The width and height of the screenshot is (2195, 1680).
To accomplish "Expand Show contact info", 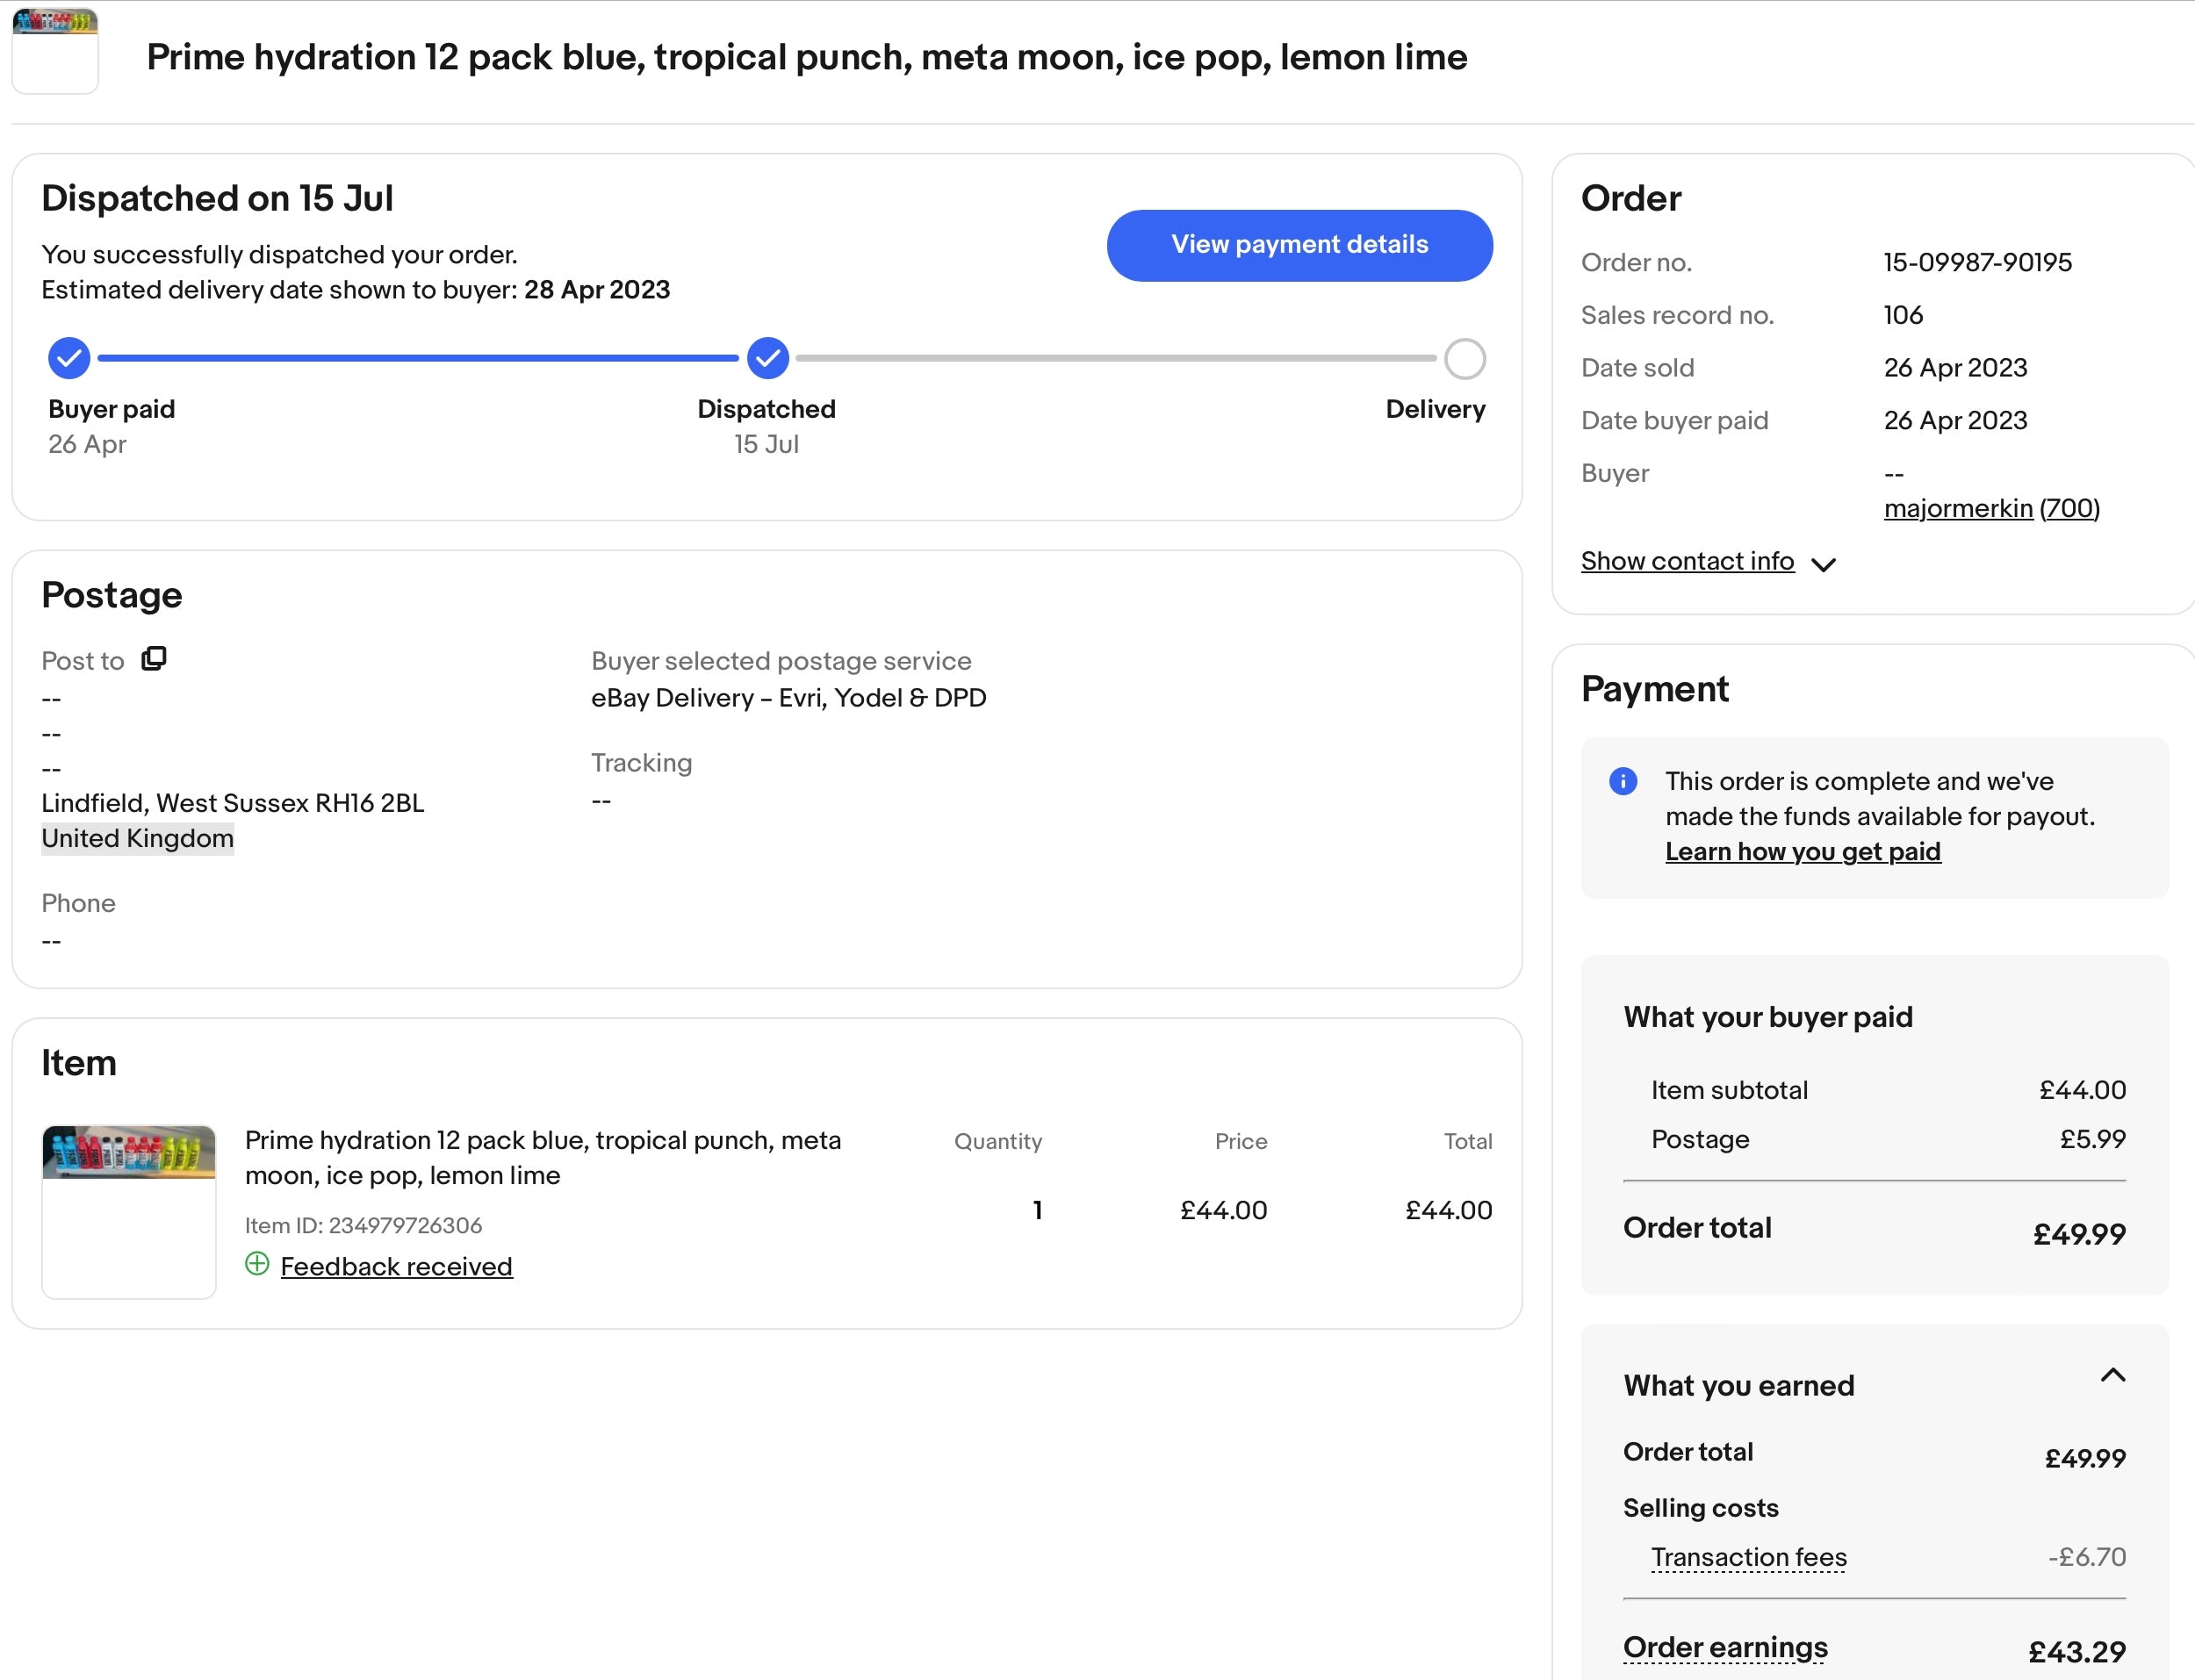I will coord(1687,561).
